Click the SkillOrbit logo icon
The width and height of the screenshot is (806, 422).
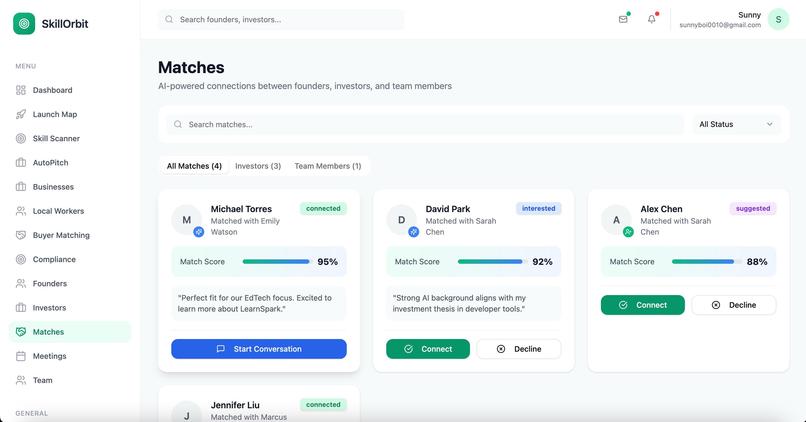[x=24, y=24]
